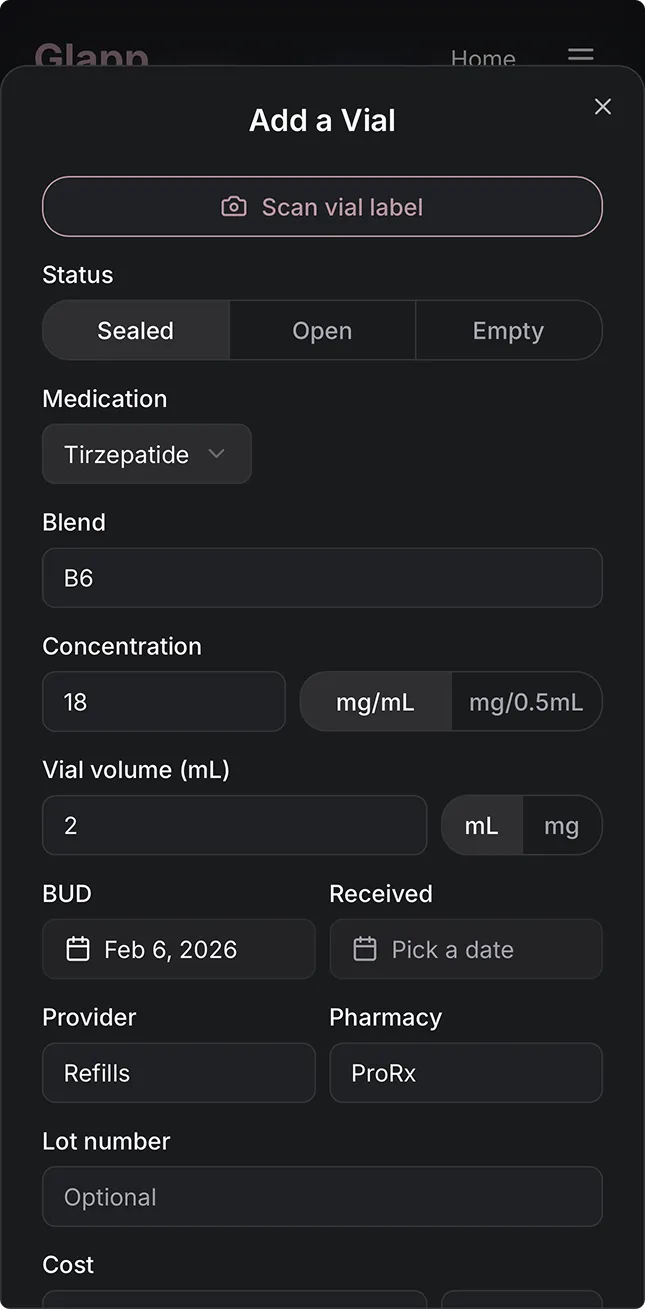The image size is (645, 1309).
Task: Click the optional Lot number field
Action: point(322,1197)
